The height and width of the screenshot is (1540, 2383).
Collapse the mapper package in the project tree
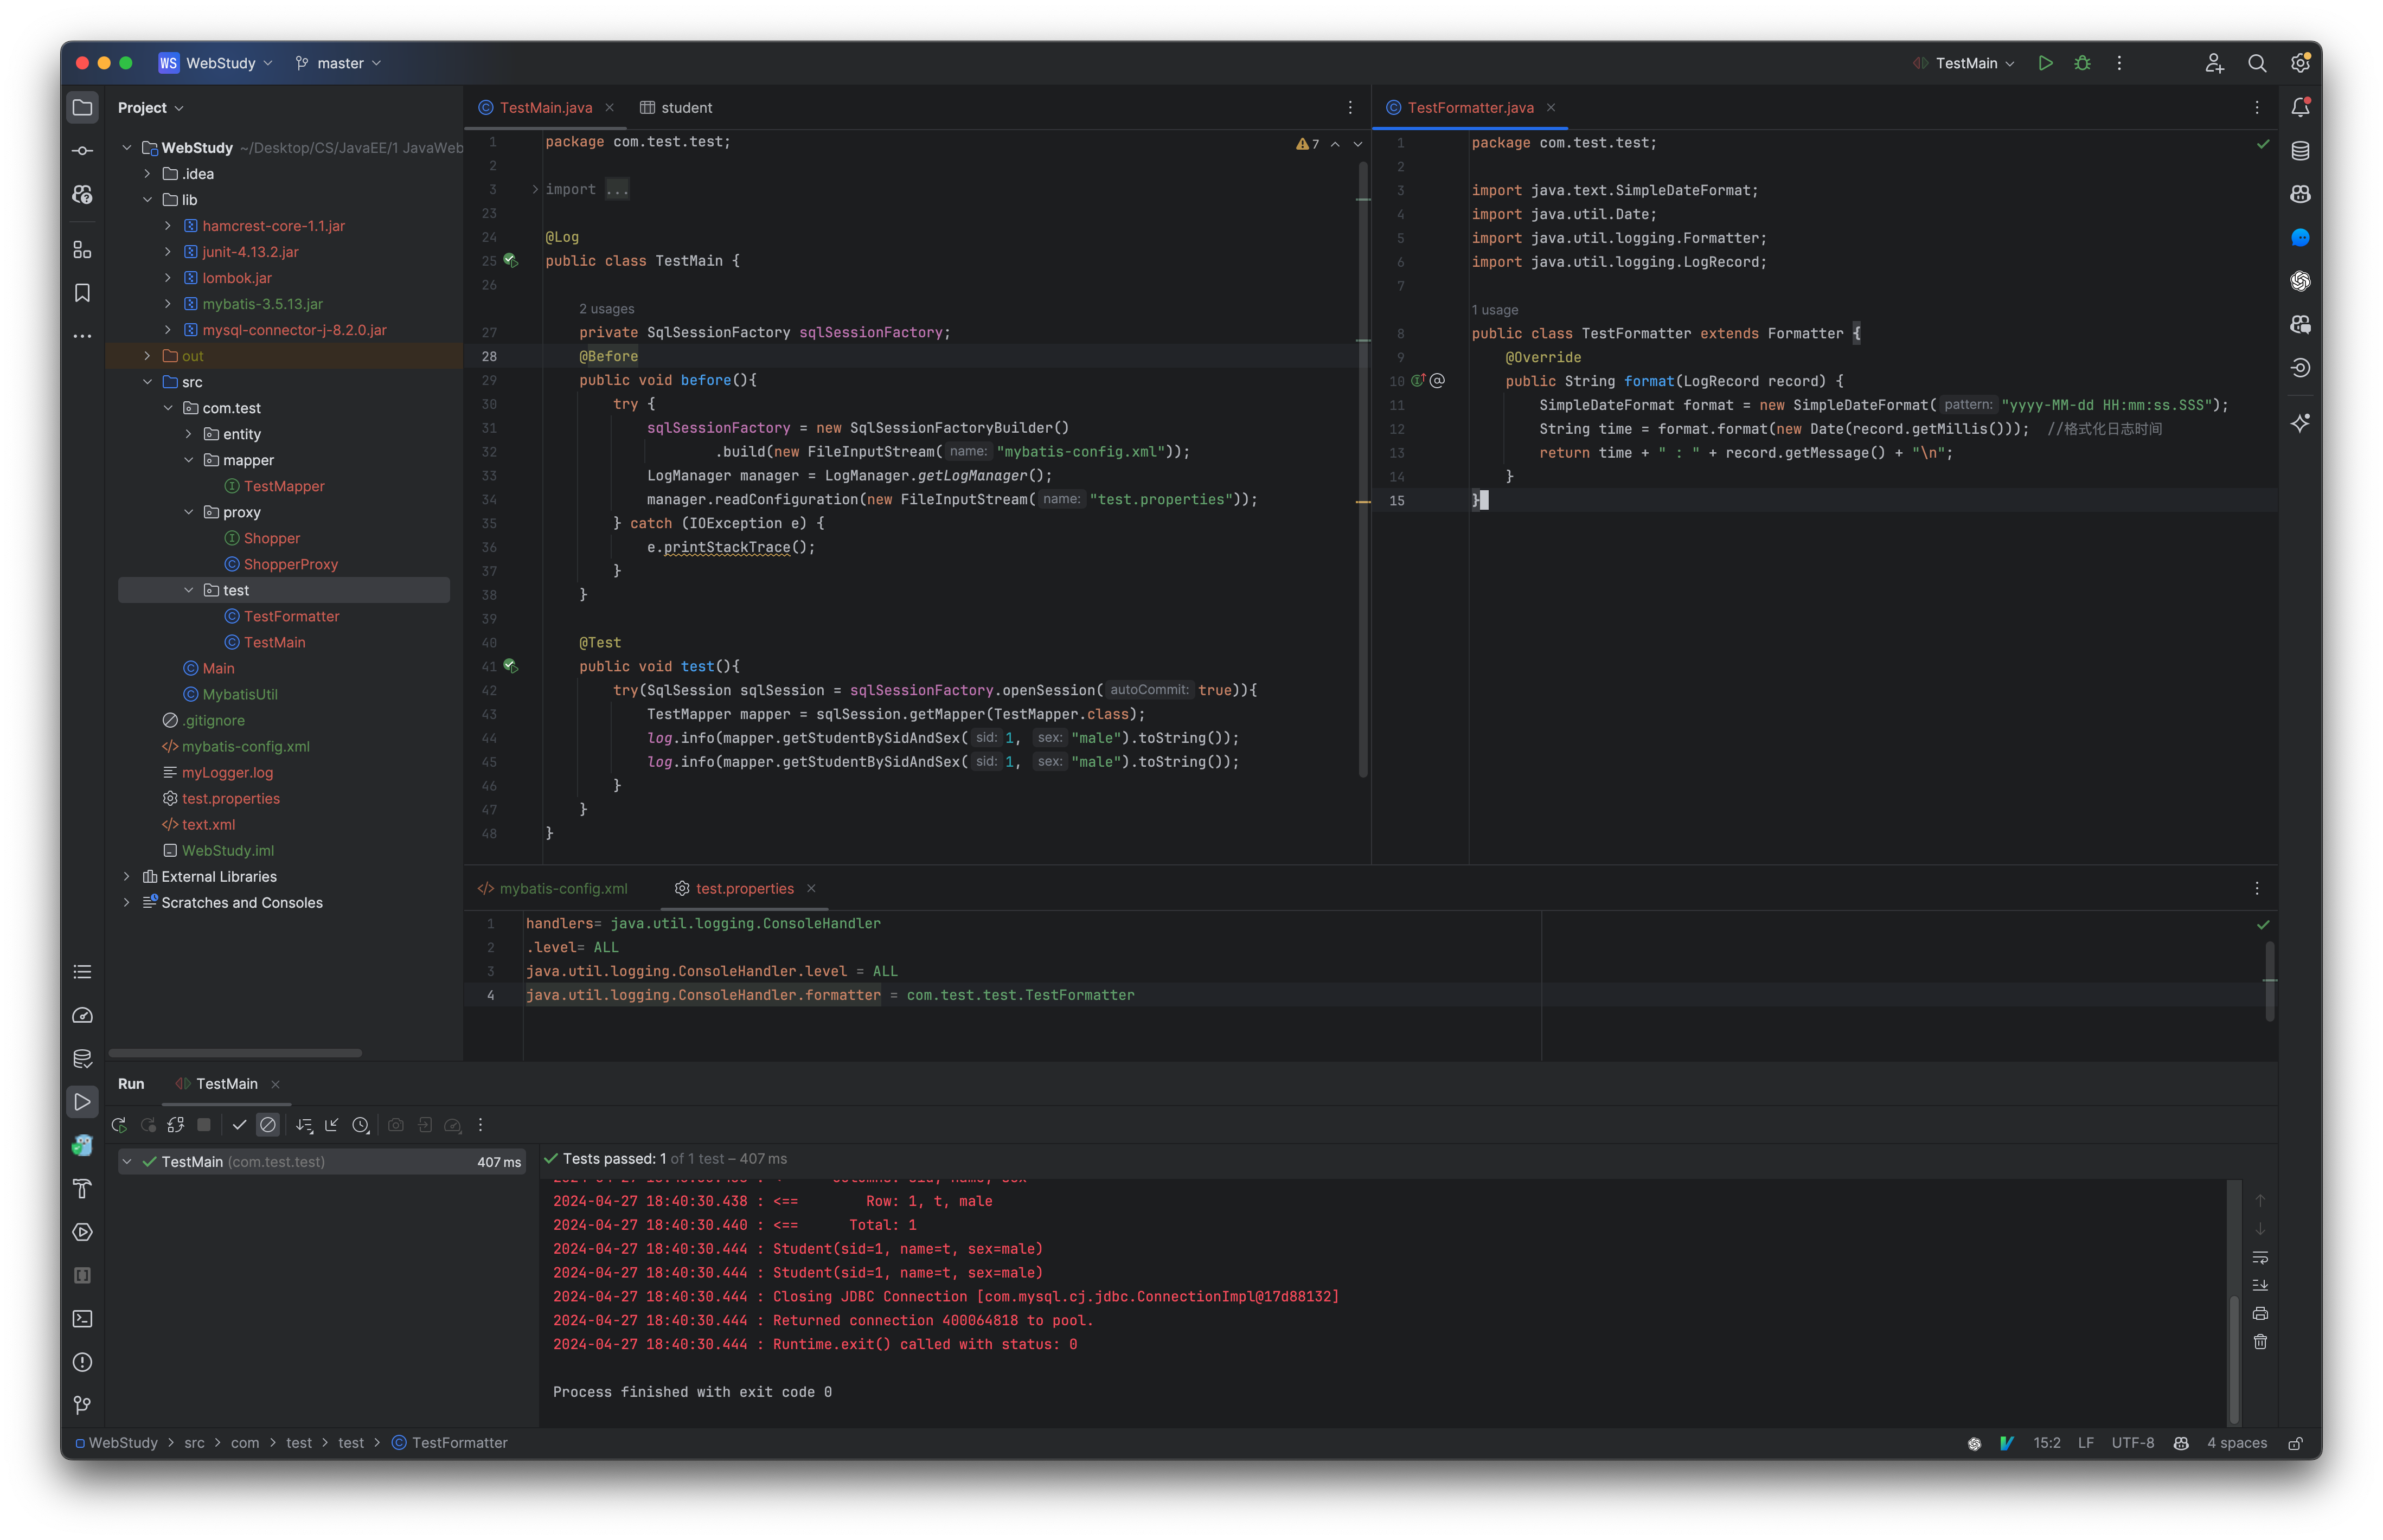[x=189, y=460]
